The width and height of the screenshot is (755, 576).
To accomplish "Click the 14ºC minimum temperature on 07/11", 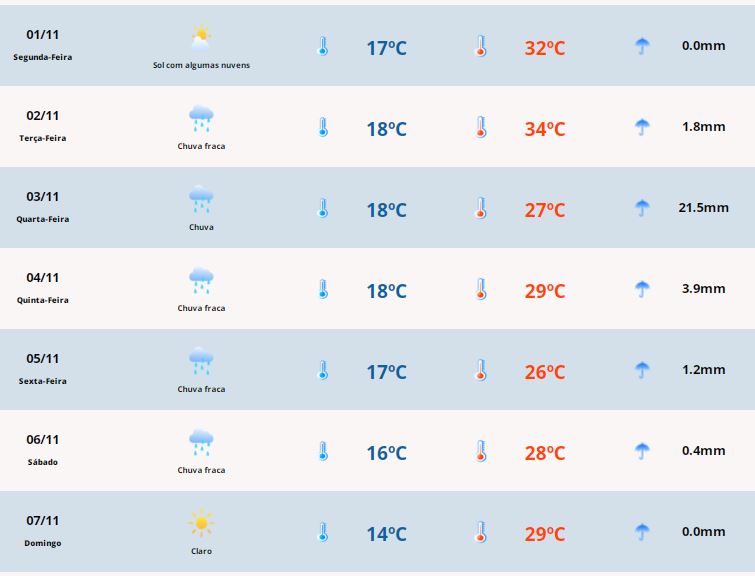I will (386, 534).
